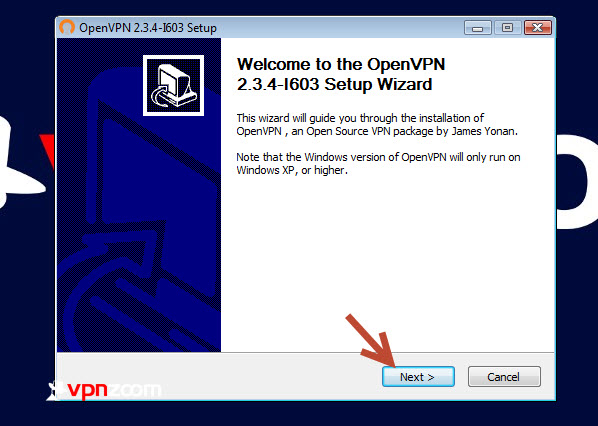Click the Windows XP or higher note text

pos(378,164)
